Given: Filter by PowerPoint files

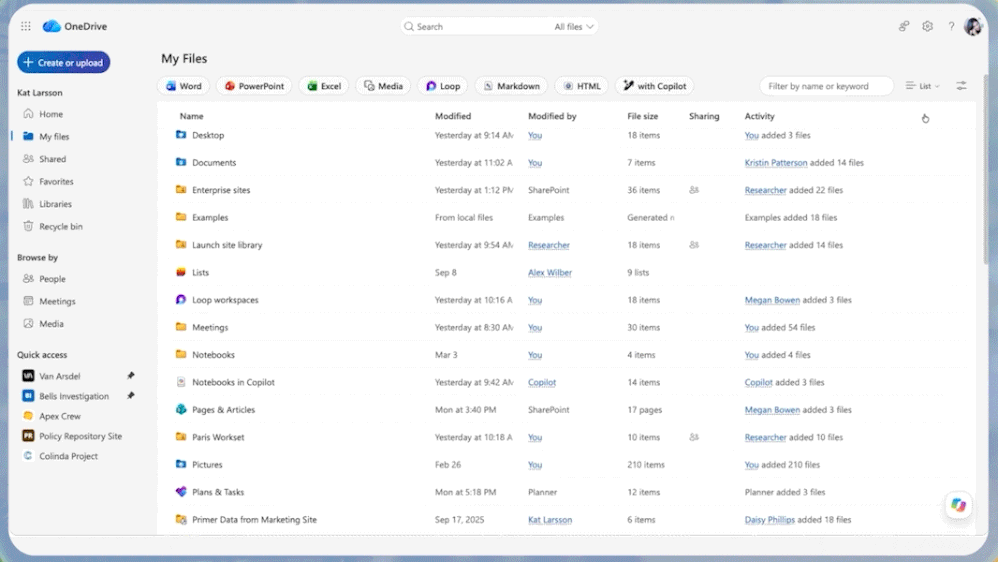Looking at the screenshot, I should [254, 86].
